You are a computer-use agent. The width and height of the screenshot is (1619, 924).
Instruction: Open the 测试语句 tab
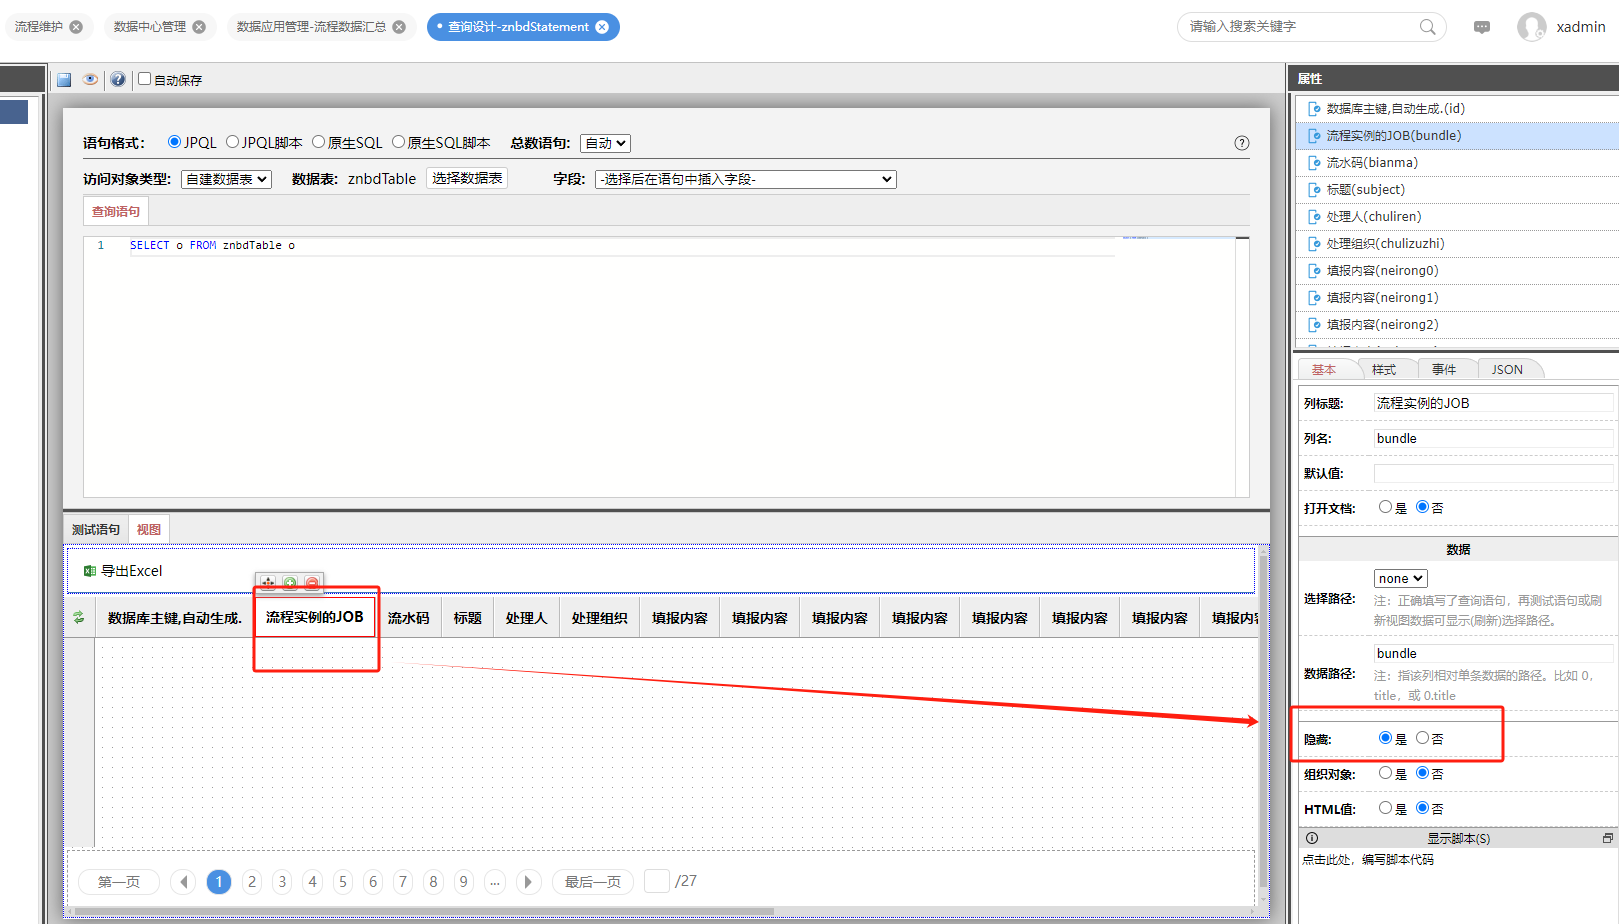(x=96, y=530)
